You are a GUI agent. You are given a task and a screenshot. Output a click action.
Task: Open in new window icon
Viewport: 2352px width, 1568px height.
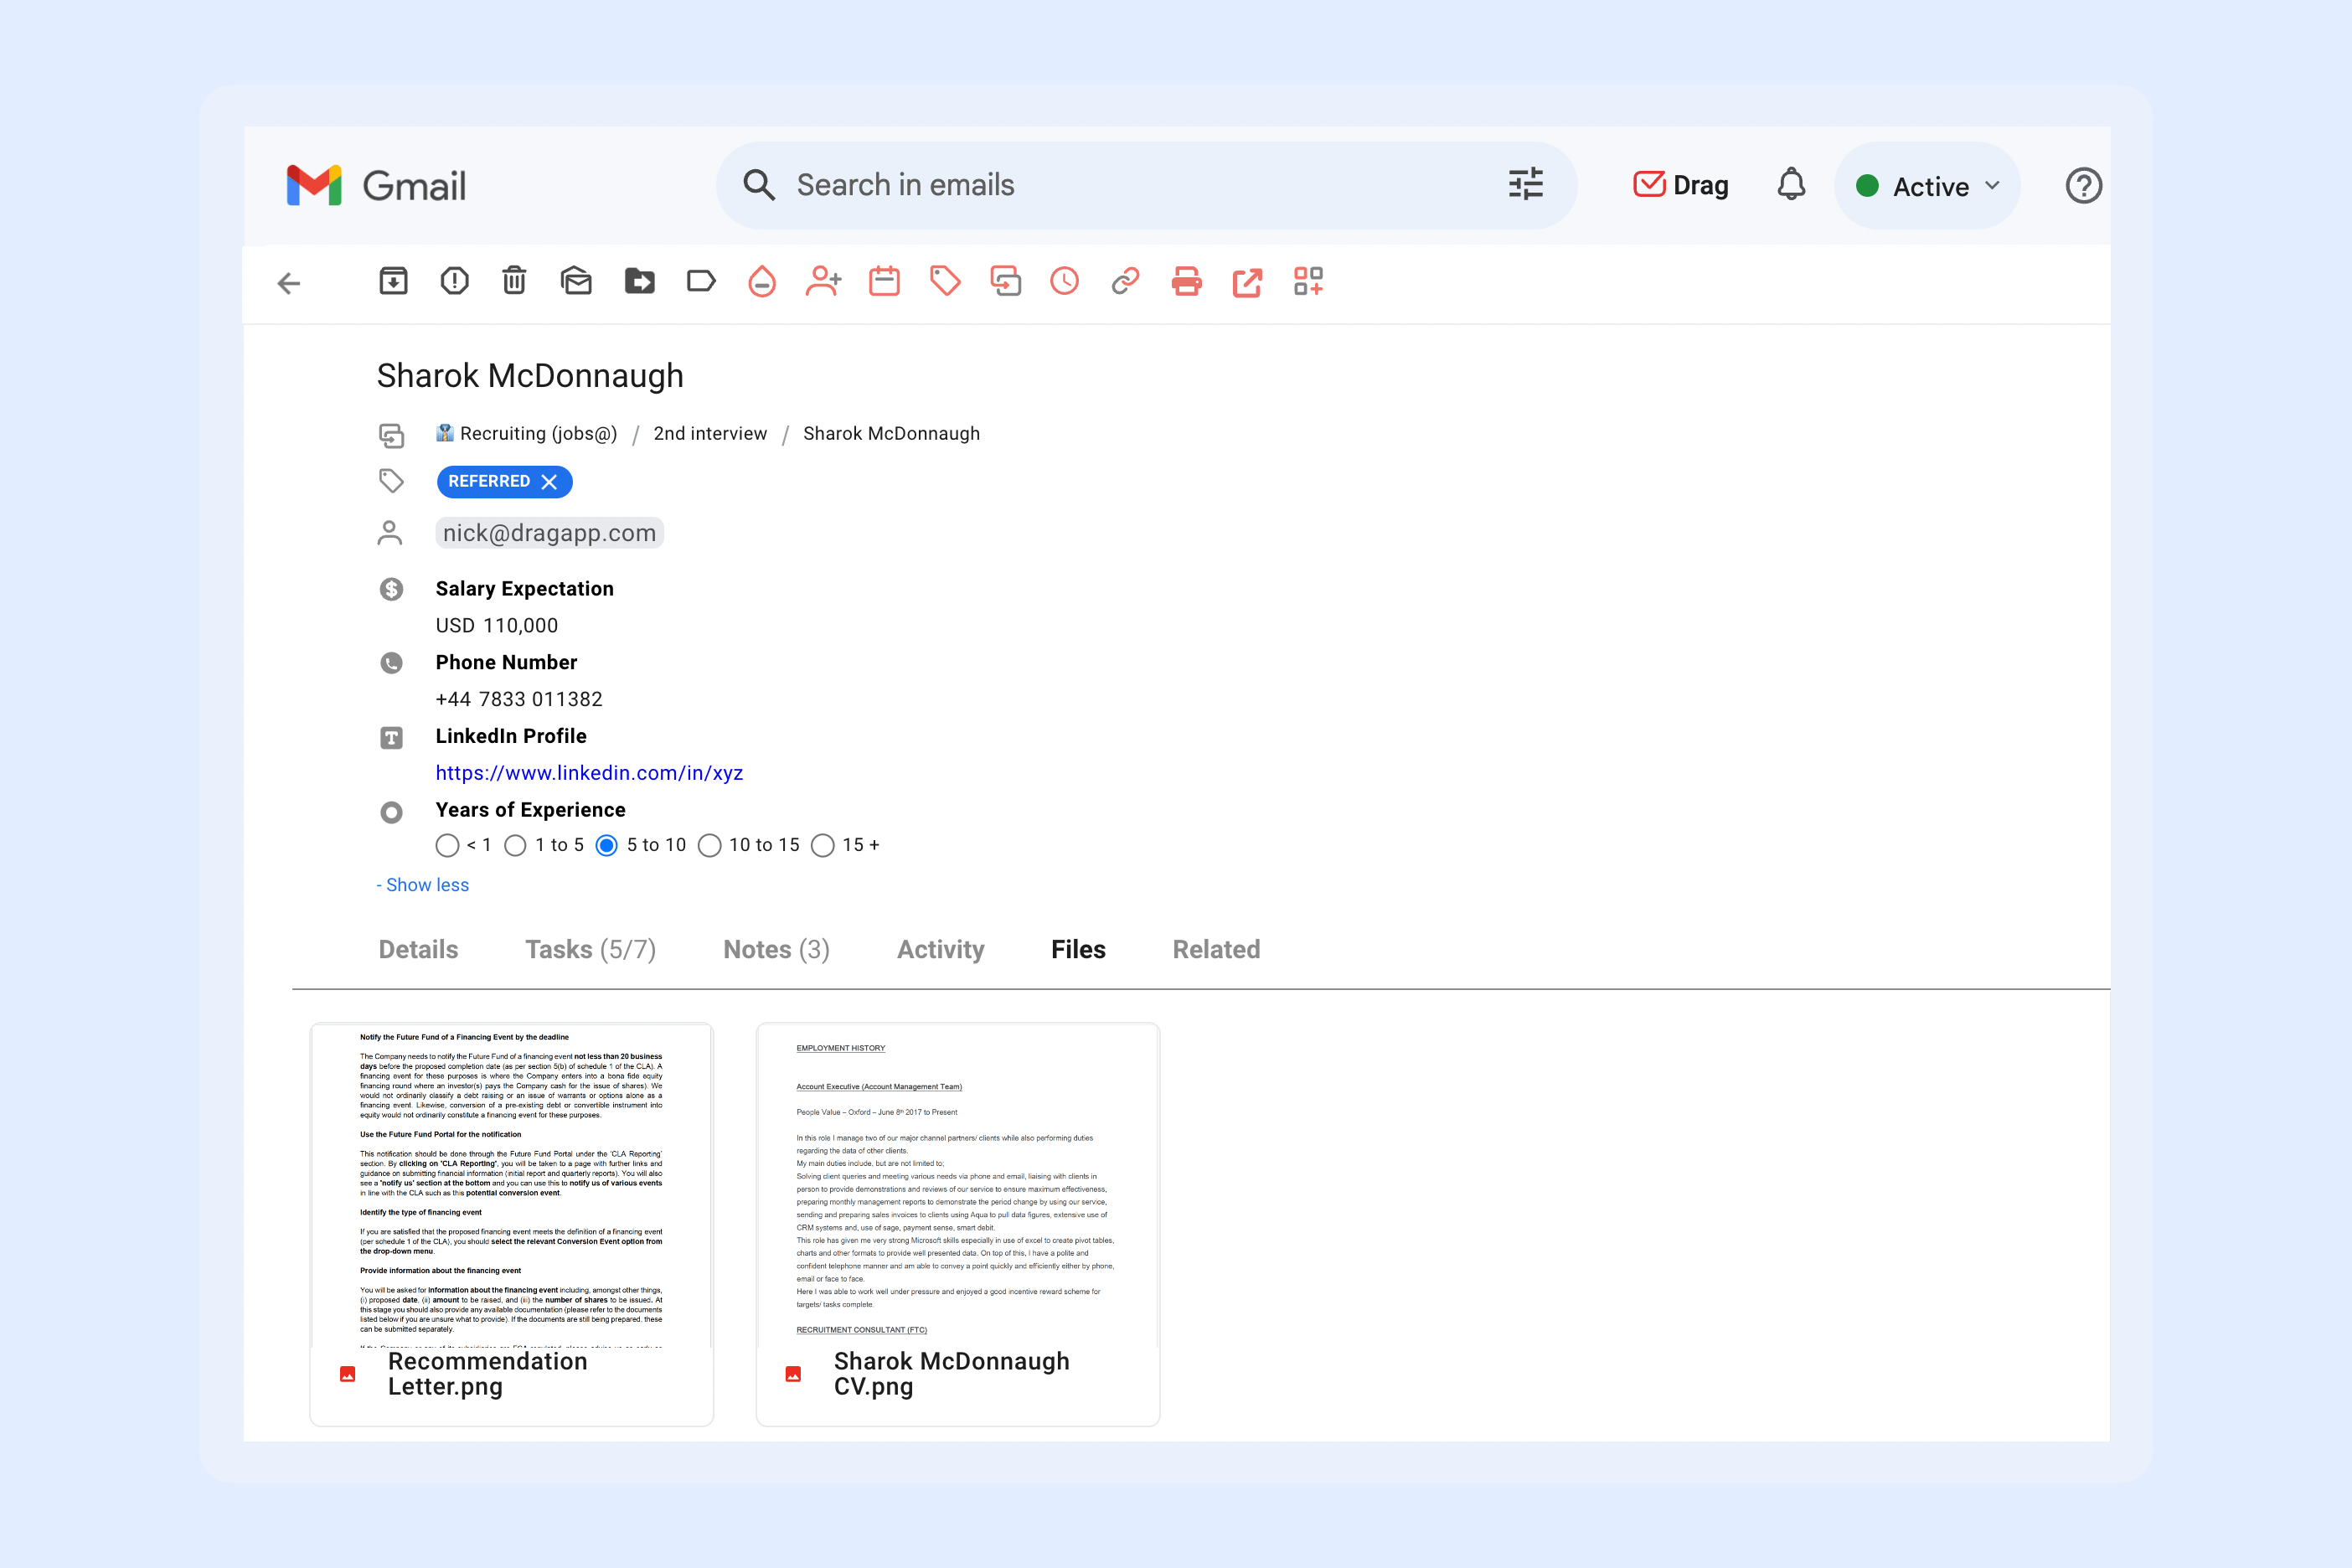(x=1247, y=282)
